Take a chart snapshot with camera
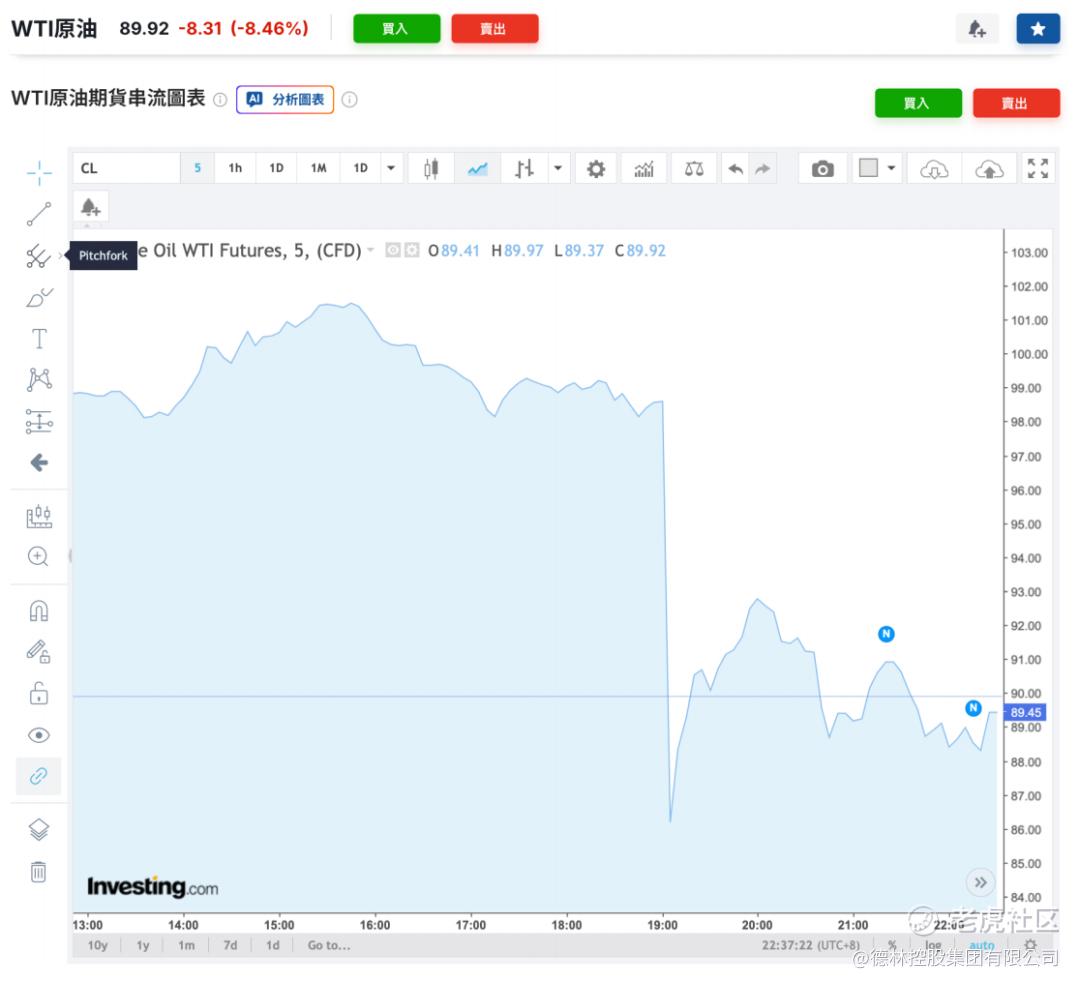Screen dimensions: 1080x983 822,169
